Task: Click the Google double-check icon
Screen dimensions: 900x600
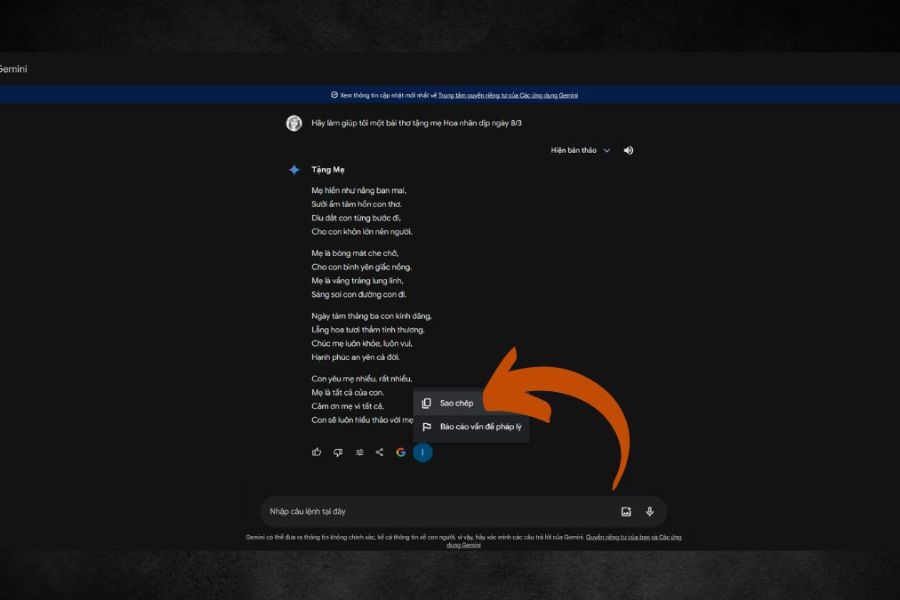Action: tap(400, 452)
